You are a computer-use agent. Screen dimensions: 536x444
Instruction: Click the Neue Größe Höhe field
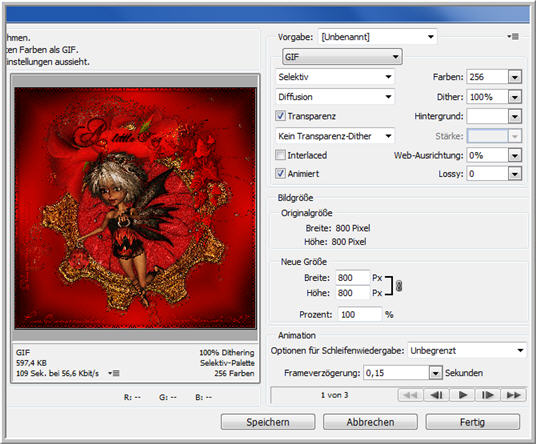[353, 293]
